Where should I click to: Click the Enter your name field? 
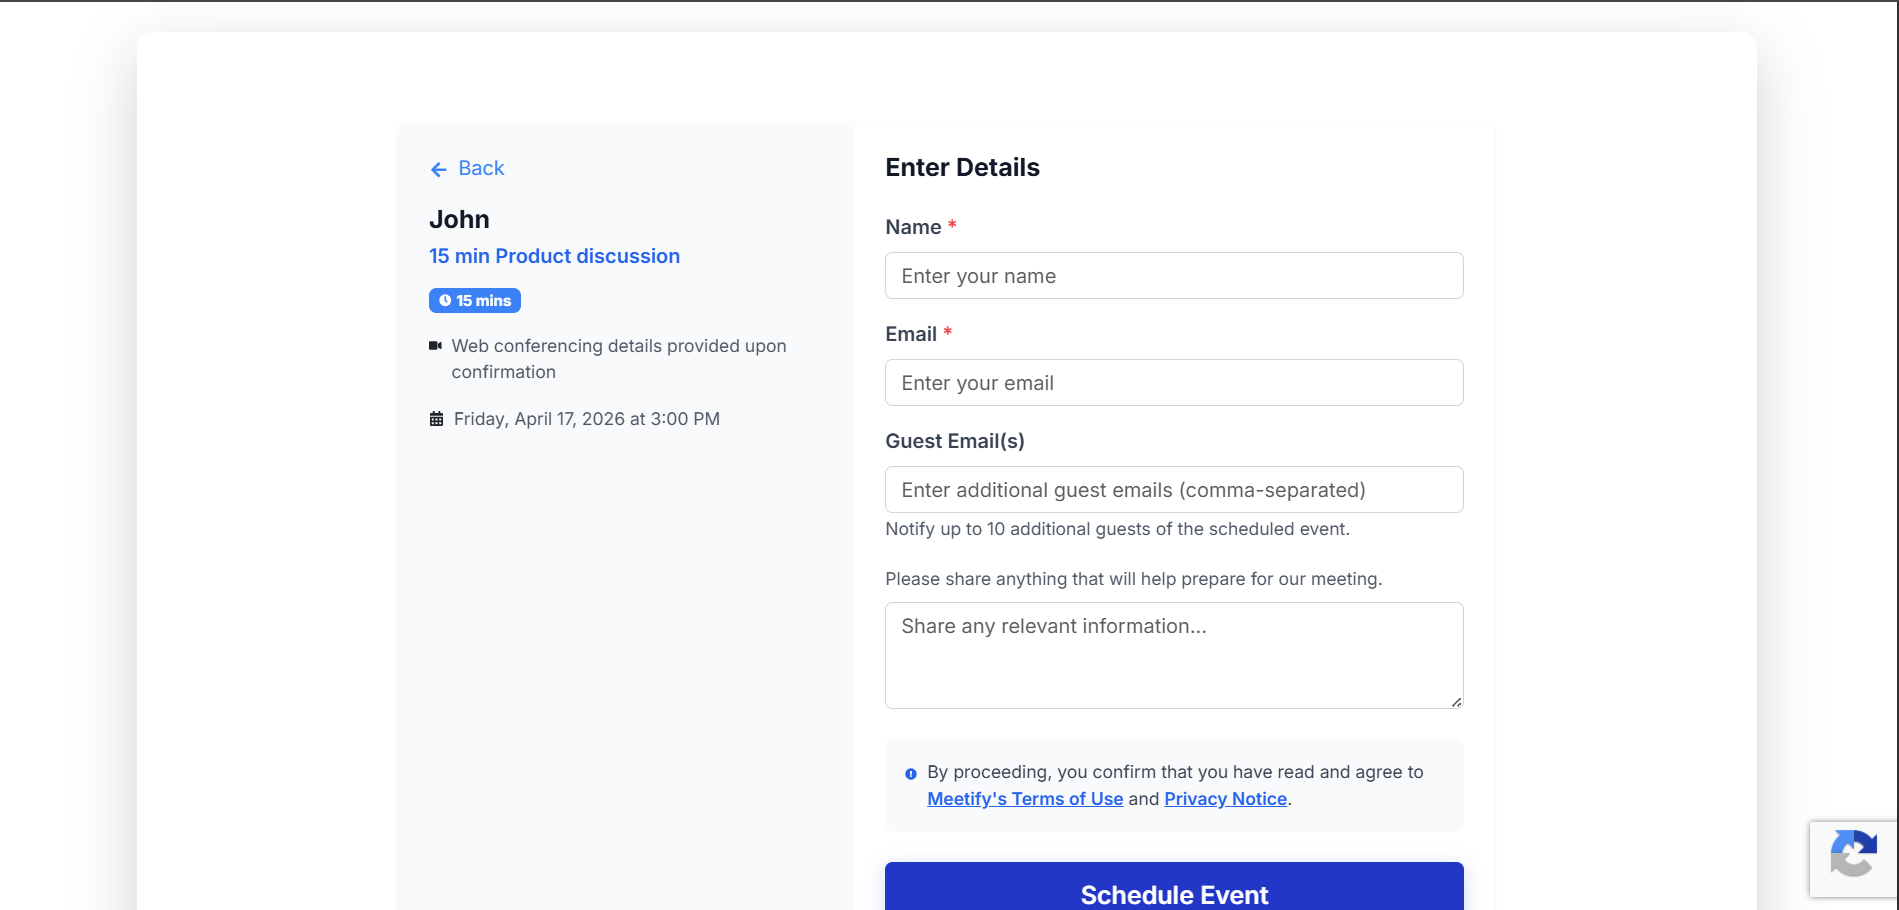(1173, 275)
